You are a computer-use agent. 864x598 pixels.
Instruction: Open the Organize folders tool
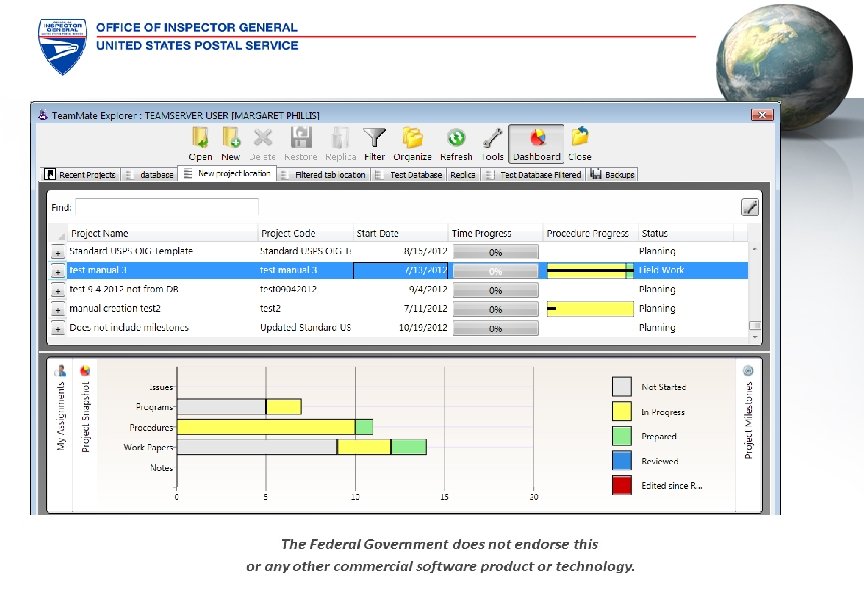[x=412, y=144]
